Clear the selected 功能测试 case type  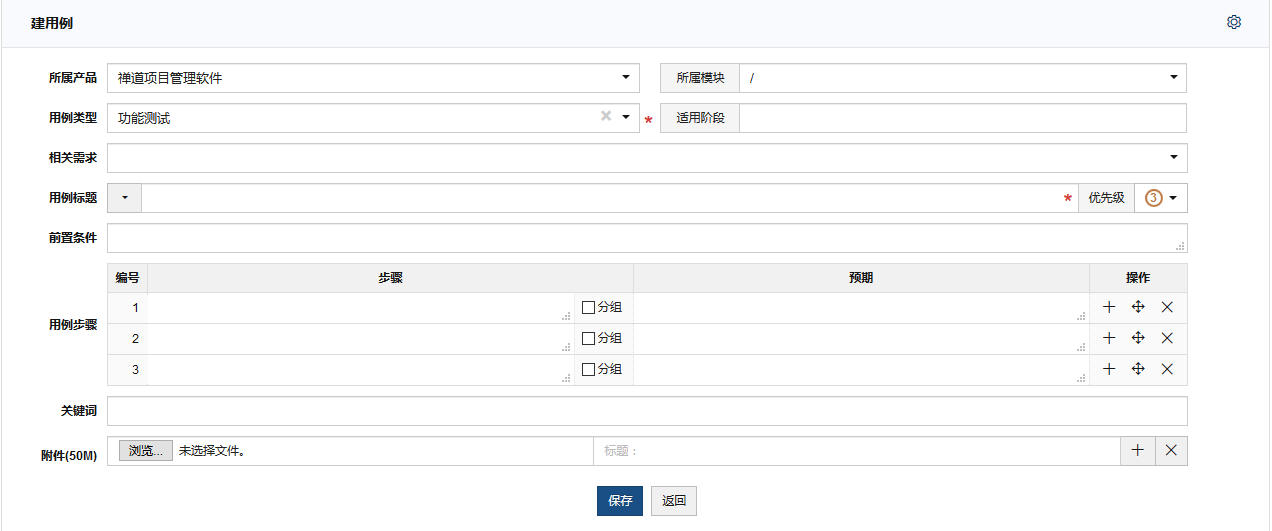(x=605, y=117)
